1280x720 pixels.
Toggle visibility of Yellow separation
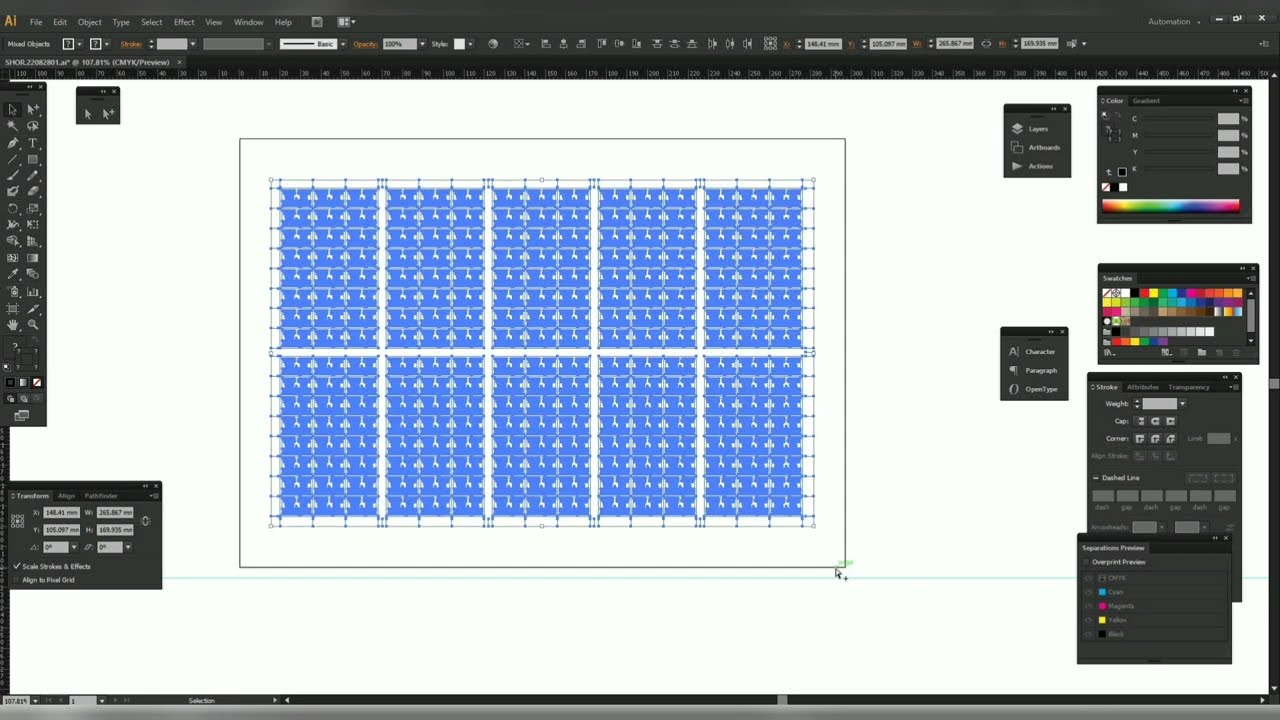[x=1089, y=620]
